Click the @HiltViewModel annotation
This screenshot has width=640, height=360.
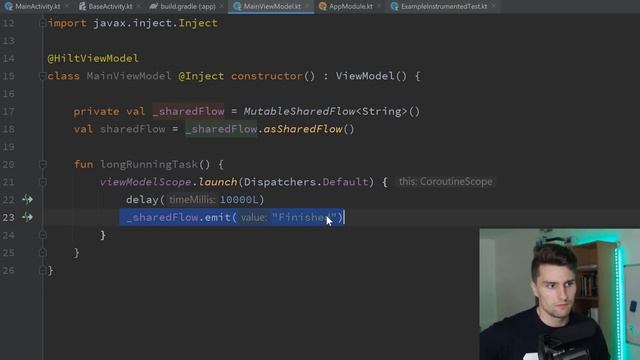[93, 58]
